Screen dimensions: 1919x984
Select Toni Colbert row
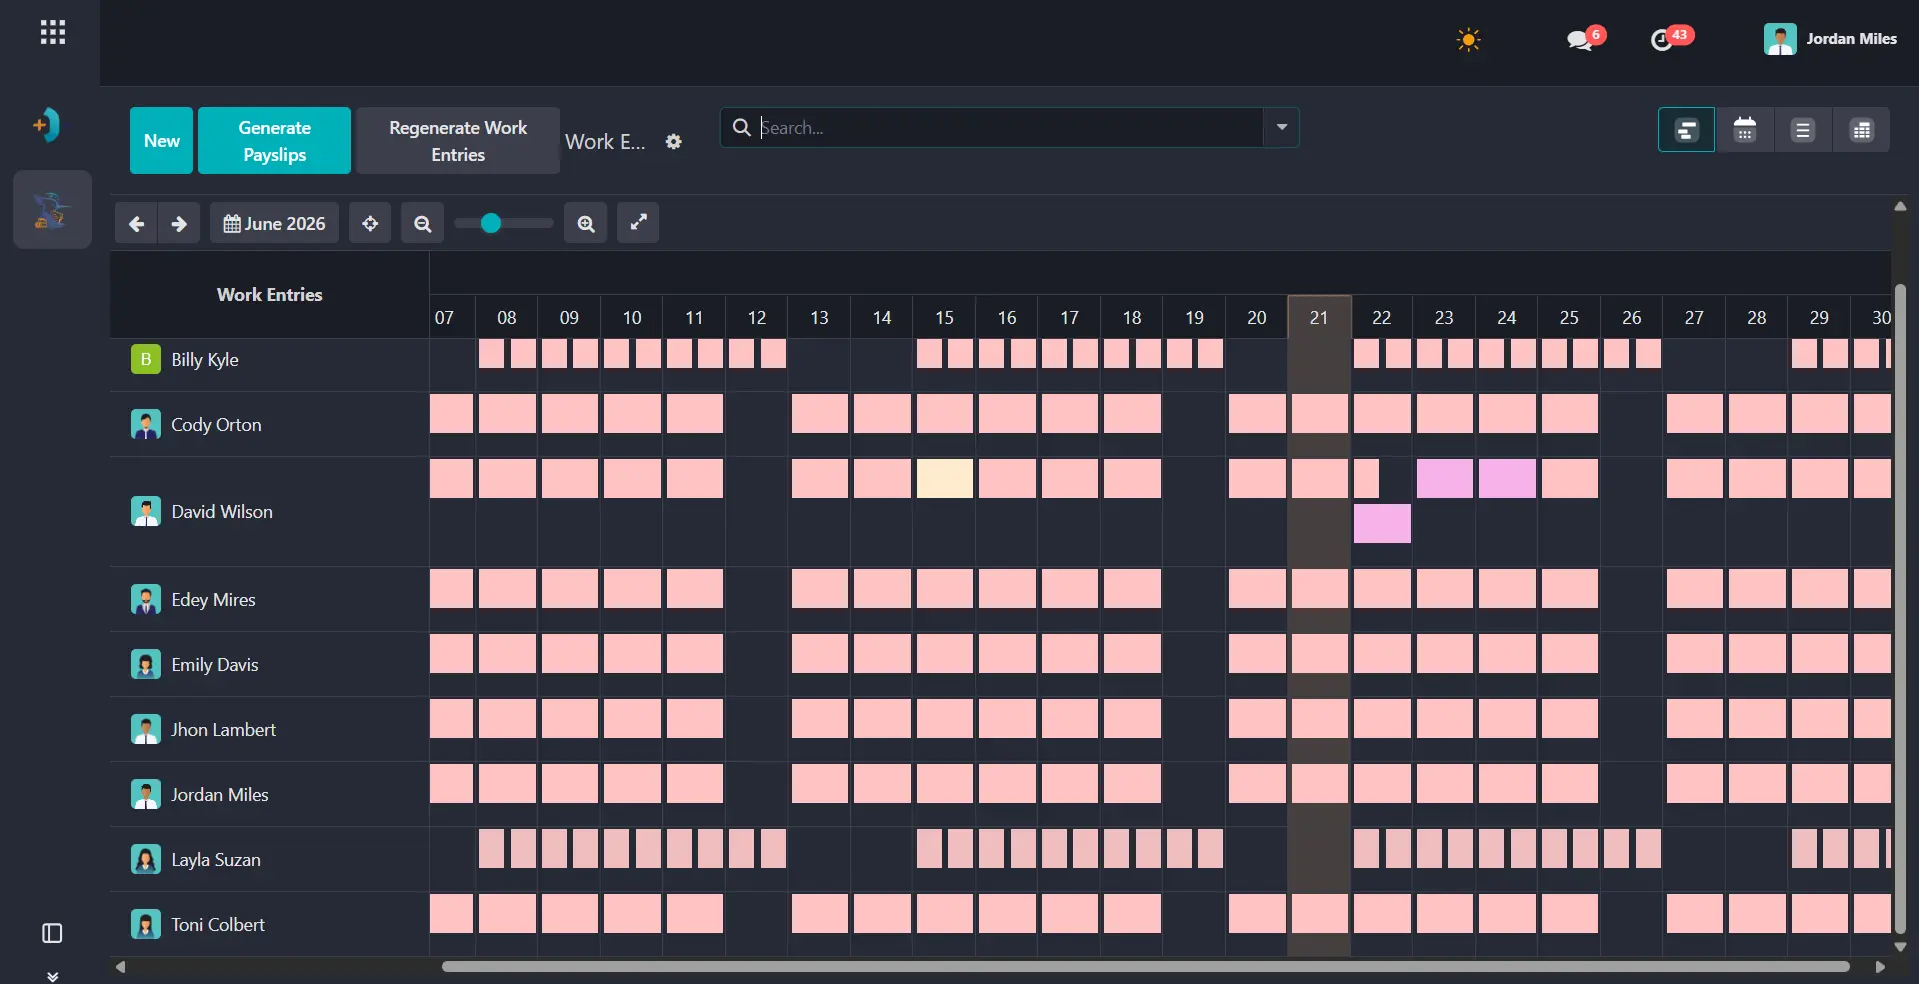(269, 924)
